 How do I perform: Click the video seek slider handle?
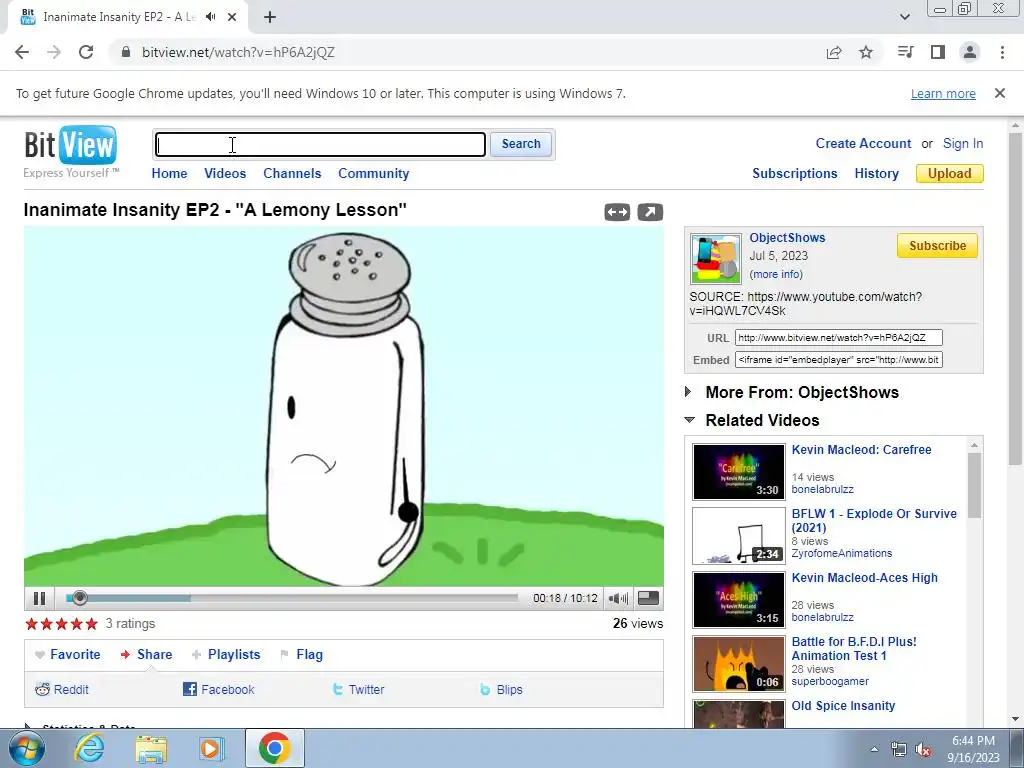[80, 598]
